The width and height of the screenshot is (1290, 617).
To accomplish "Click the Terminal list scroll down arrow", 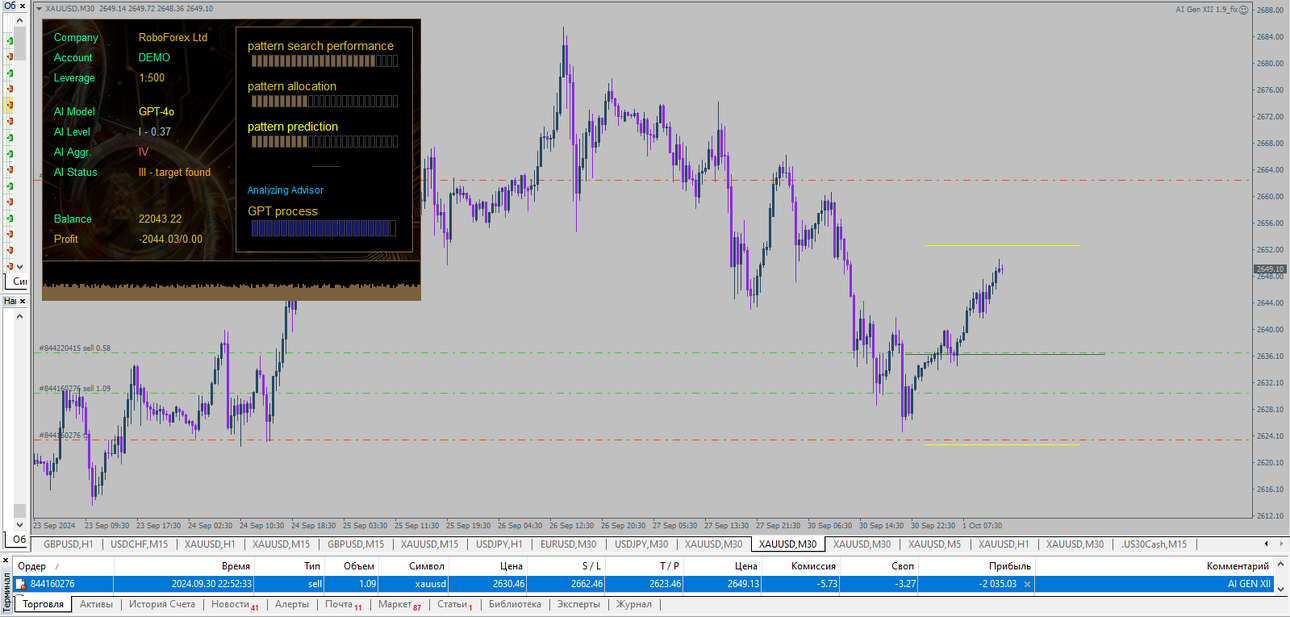I will tap(1282, 588).
